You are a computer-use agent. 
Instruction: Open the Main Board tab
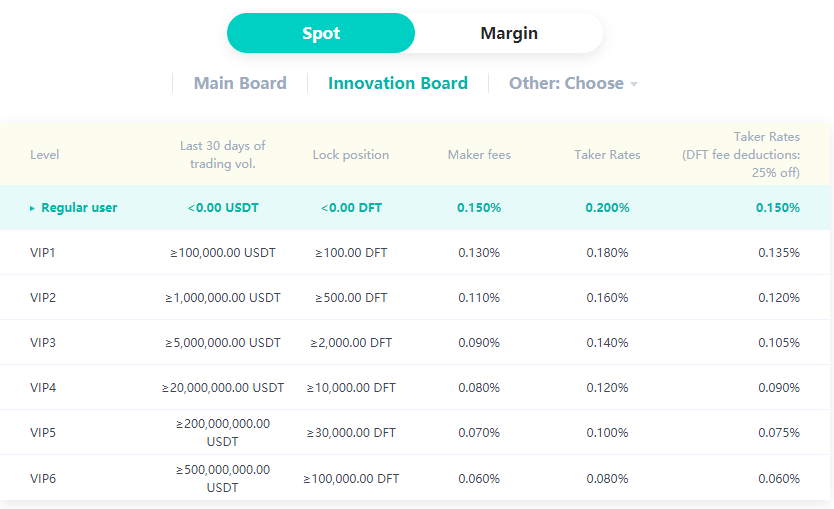tap(240, 83)
